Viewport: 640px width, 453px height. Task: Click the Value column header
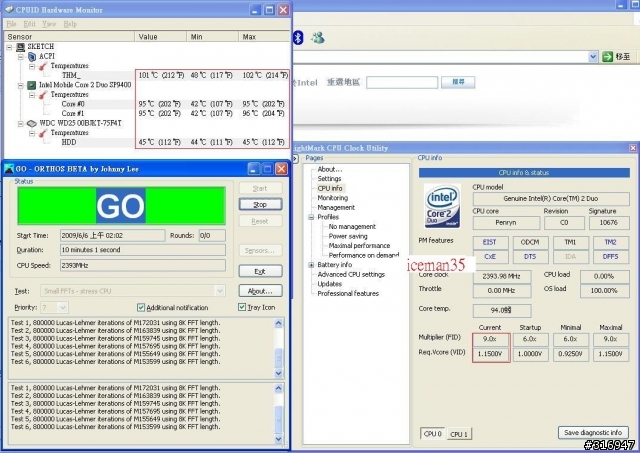[x=160, y=37]
